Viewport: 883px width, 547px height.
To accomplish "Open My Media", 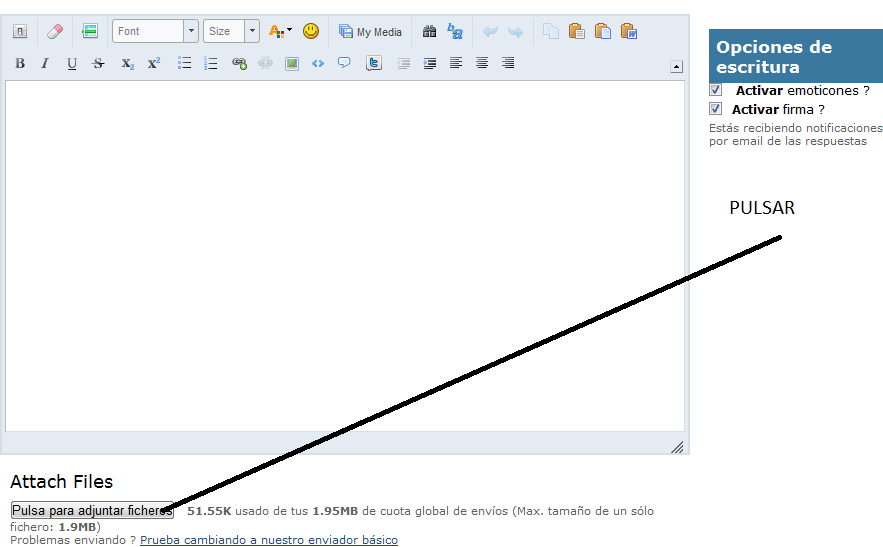I will click(370, 32).
